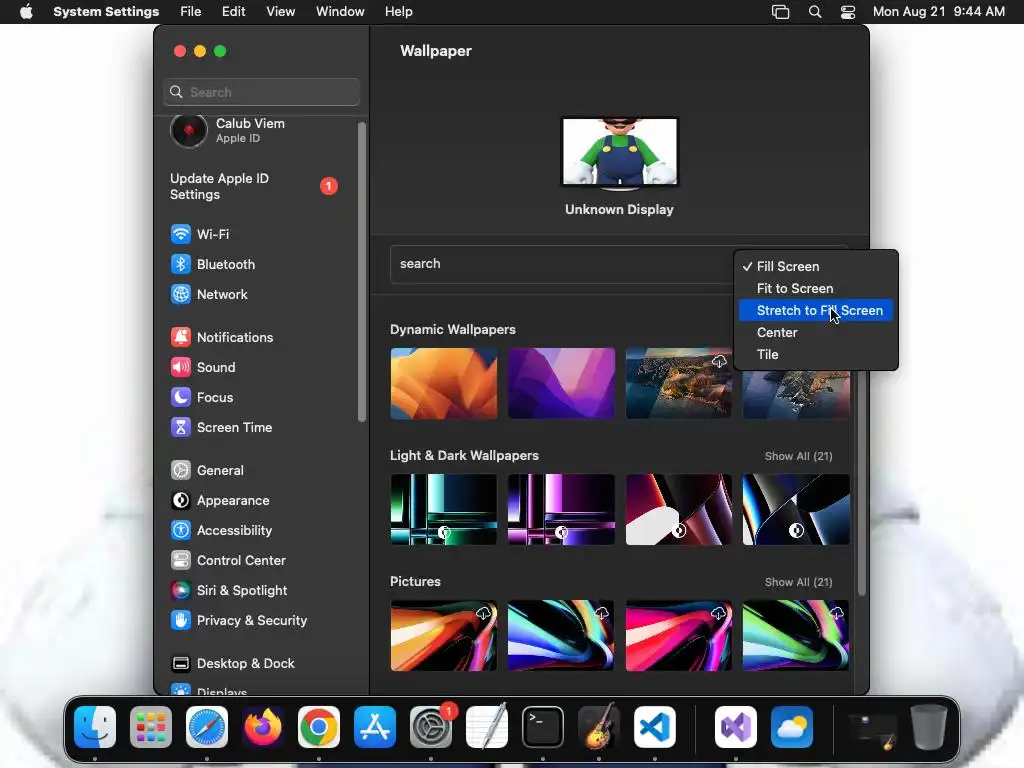Open the Edit menu
The image size is (1024, 768).
233,12
